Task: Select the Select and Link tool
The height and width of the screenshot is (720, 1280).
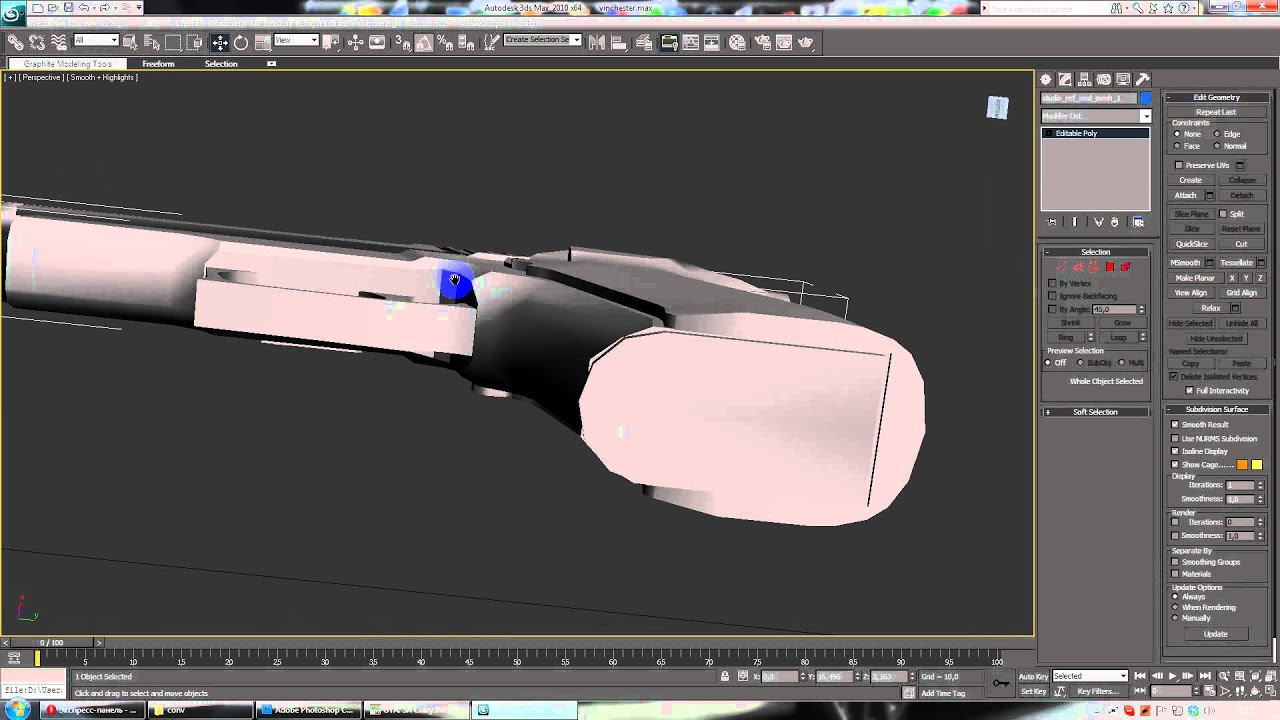Action: coord(15,42)
